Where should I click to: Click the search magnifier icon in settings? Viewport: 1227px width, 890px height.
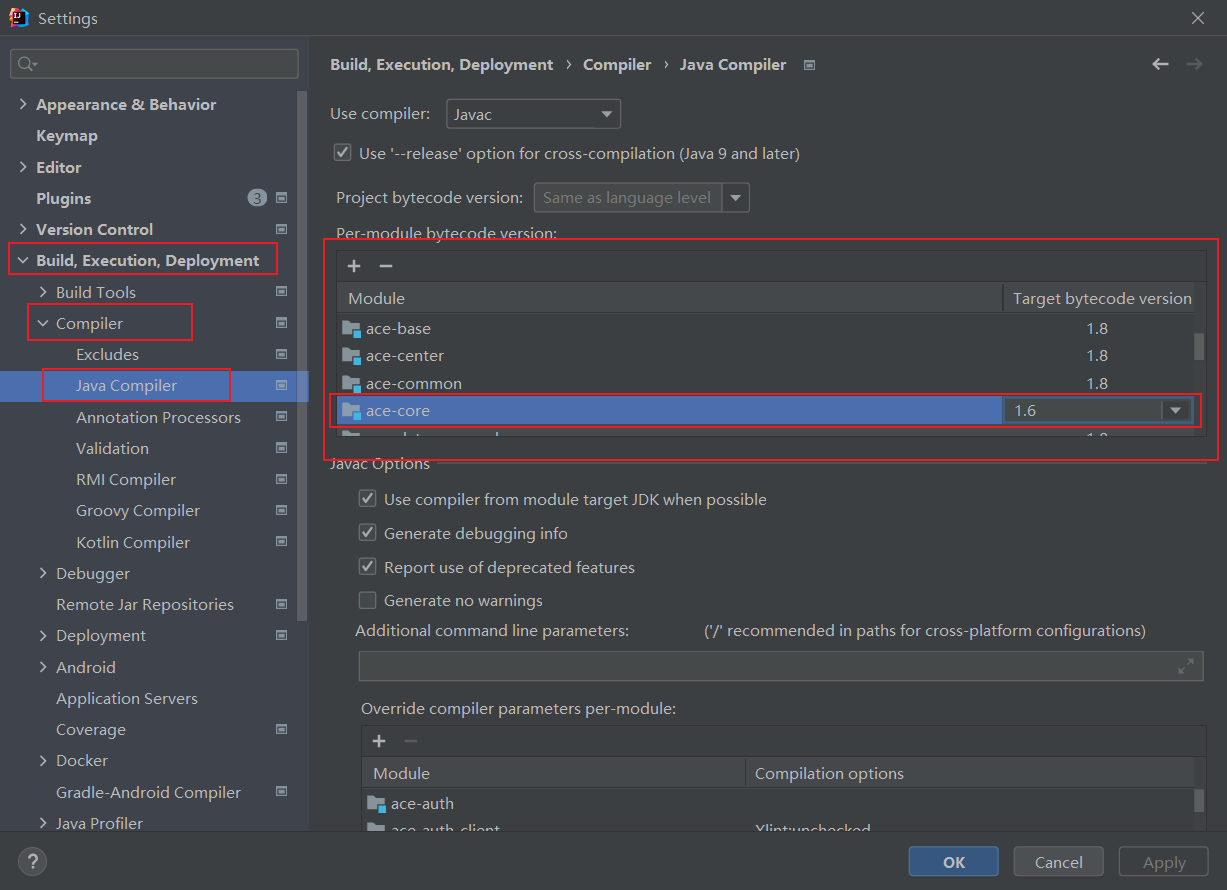click(27, 64)
